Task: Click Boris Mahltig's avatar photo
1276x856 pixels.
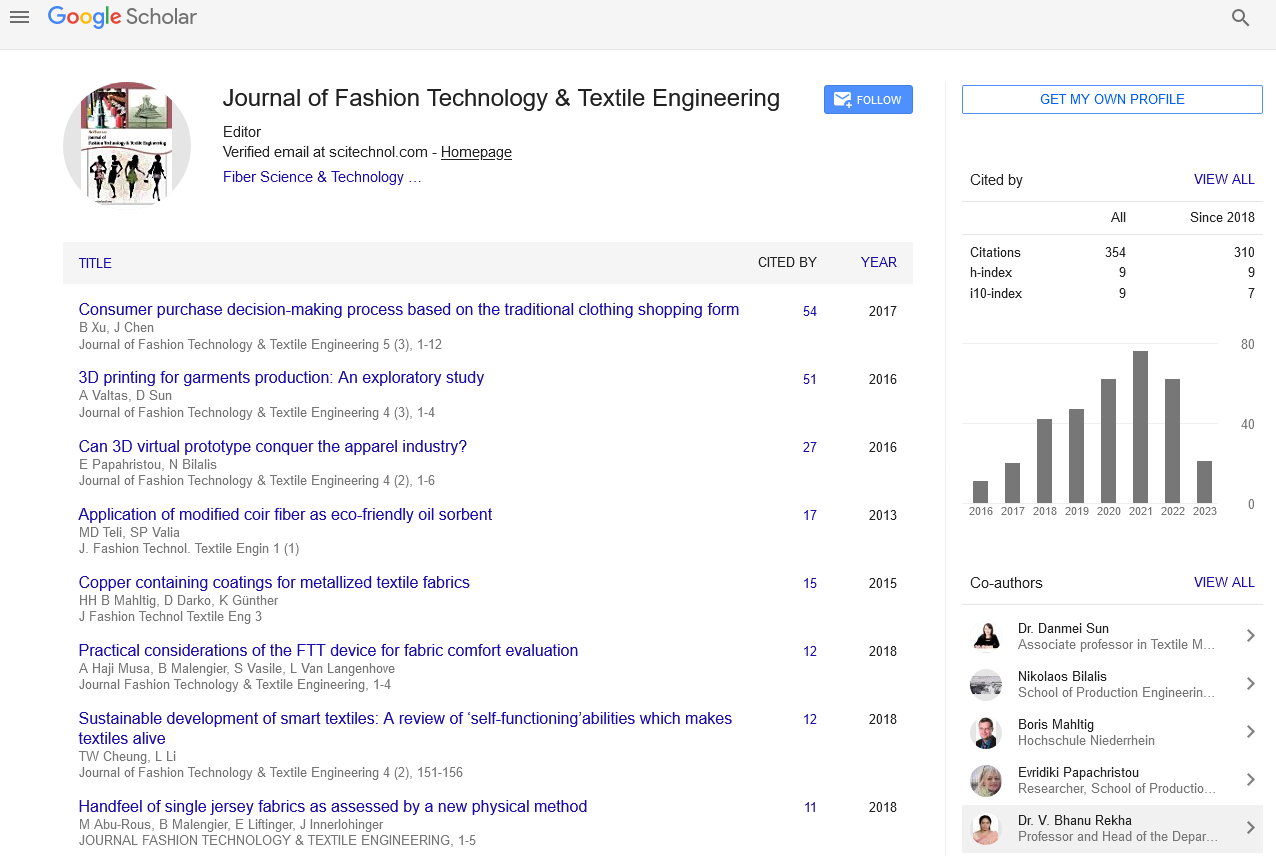Action: point(986,732)
